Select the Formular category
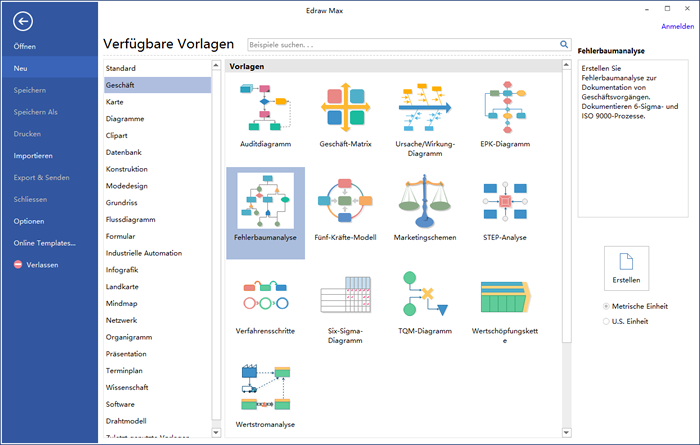This screenshot has width=700, height=445. [157, 236]
